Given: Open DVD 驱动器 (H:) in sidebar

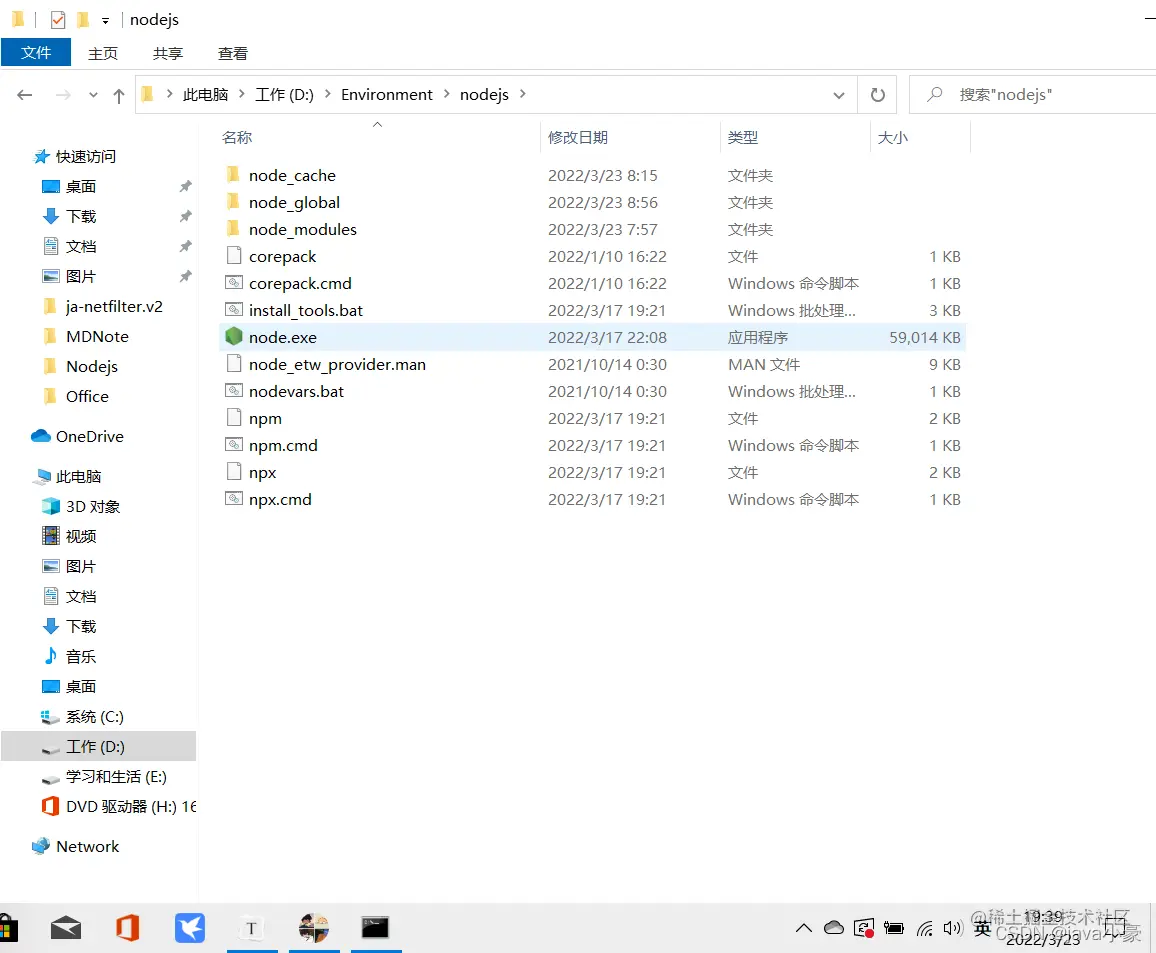Looking at the screenshot, I should (x=121, y=806).
